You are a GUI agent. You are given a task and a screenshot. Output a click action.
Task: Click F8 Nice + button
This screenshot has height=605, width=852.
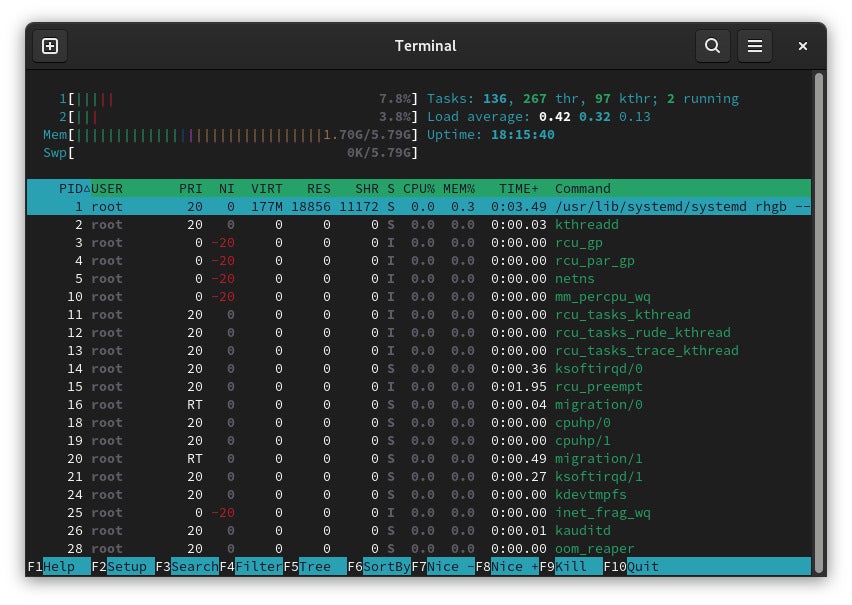(508, 566)
